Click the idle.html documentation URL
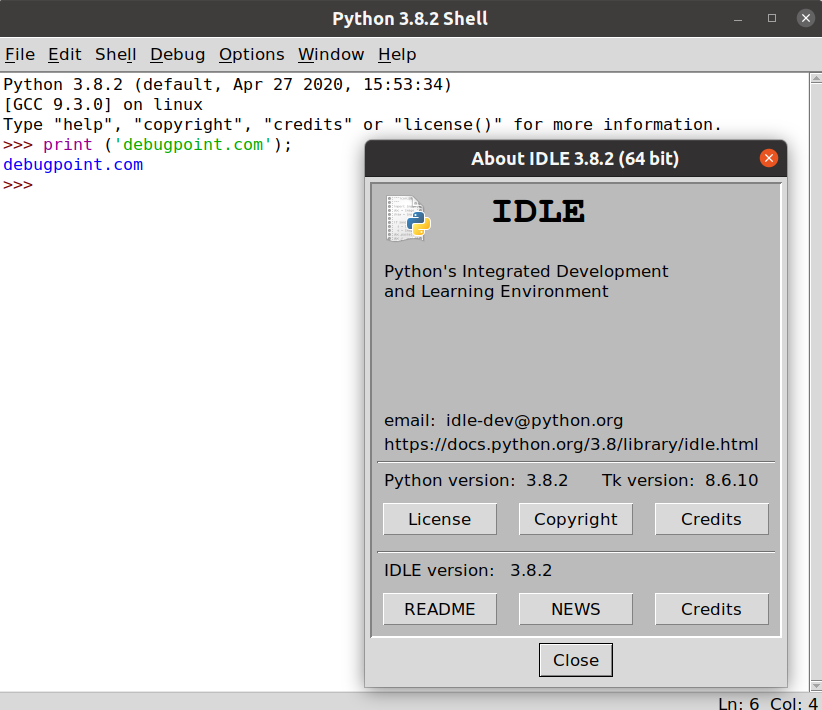 (571, 444)
